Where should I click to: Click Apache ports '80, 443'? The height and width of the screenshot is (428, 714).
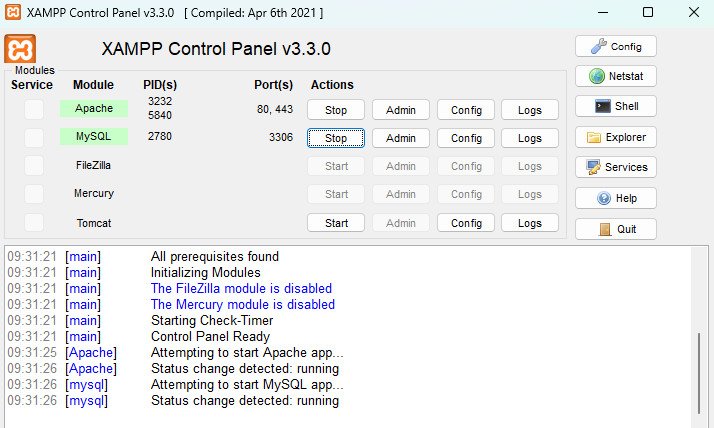[275, 109]
